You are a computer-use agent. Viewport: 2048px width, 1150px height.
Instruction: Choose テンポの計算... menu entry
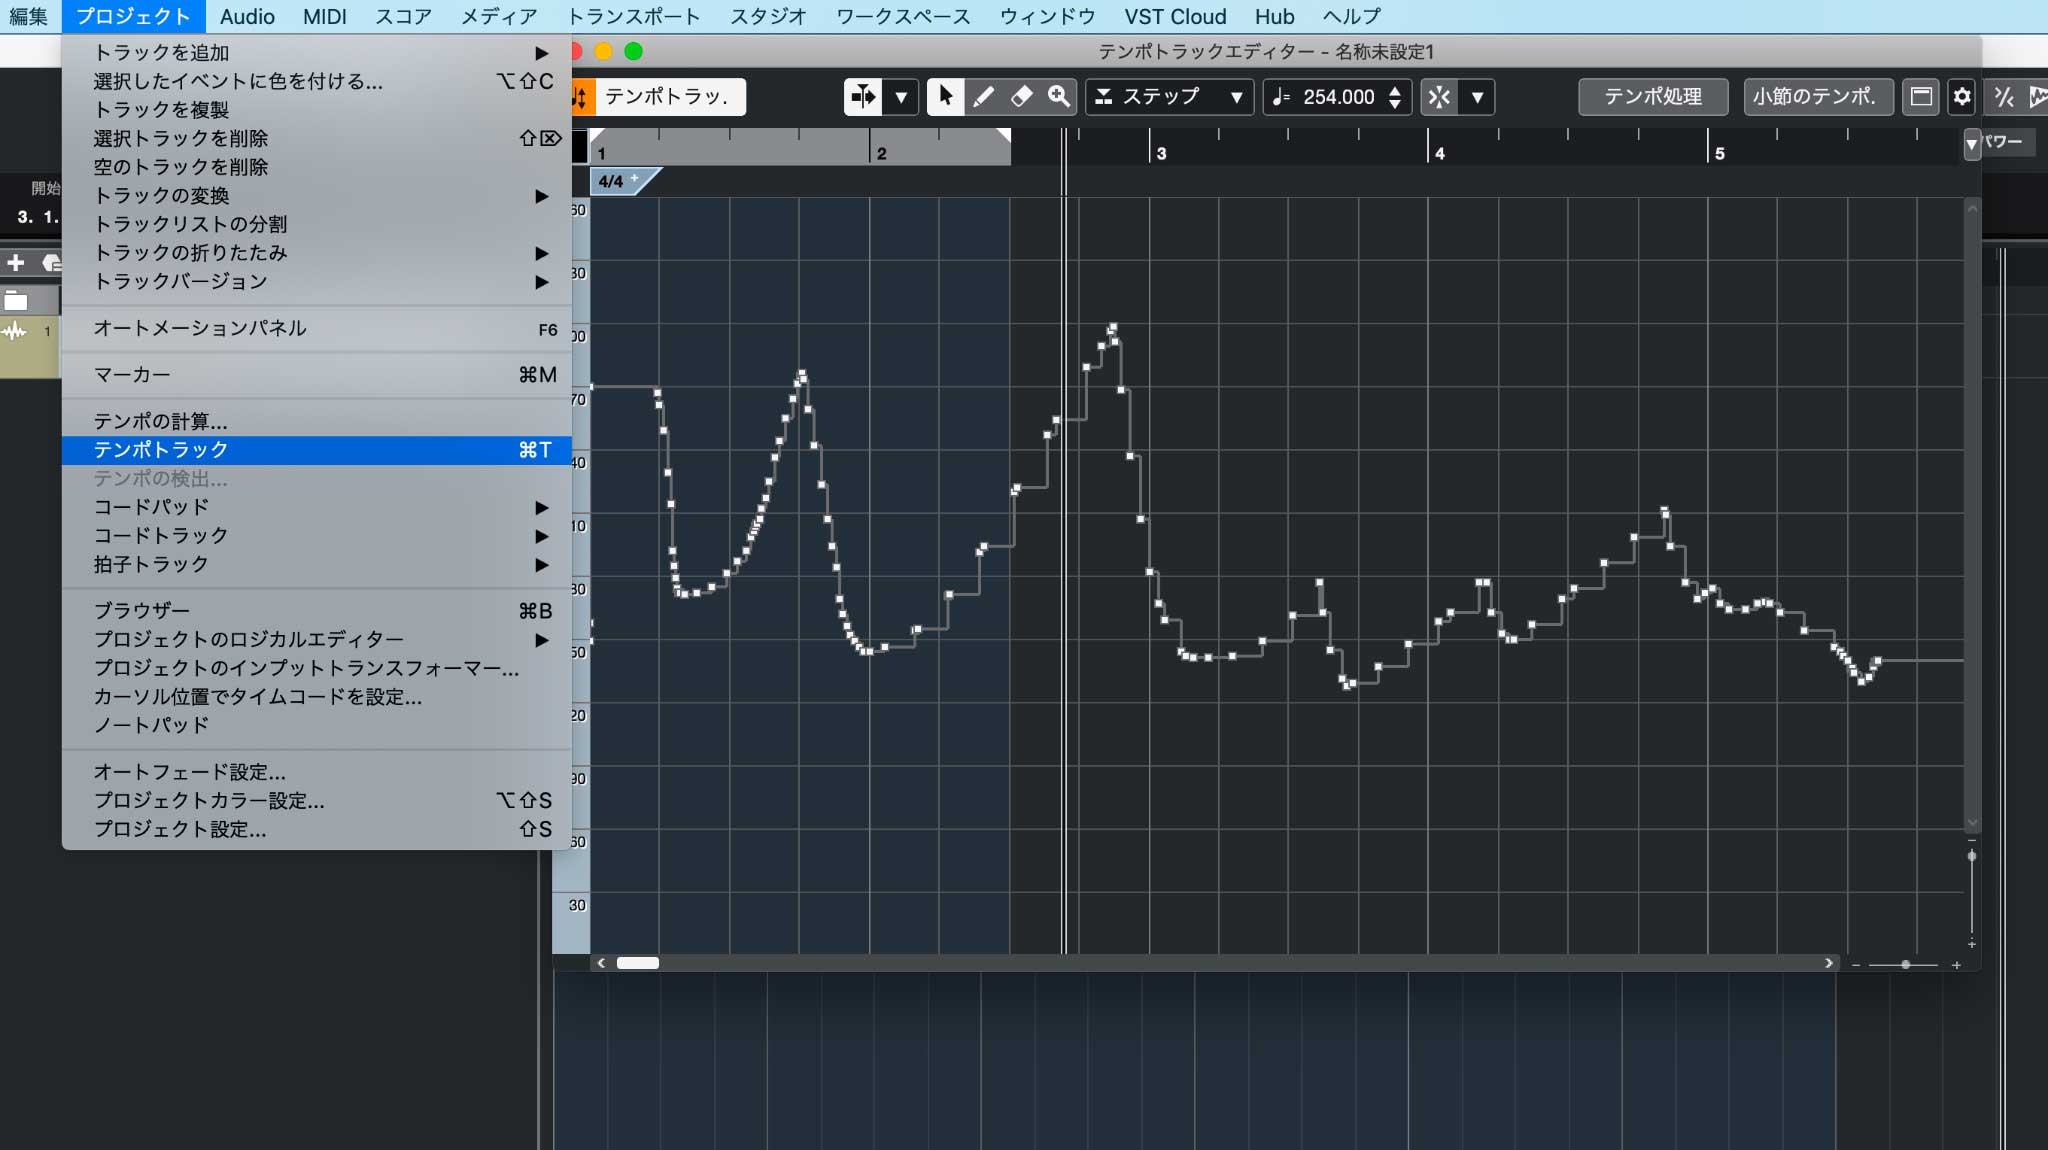pyautogui.click(x=316, y=421)
